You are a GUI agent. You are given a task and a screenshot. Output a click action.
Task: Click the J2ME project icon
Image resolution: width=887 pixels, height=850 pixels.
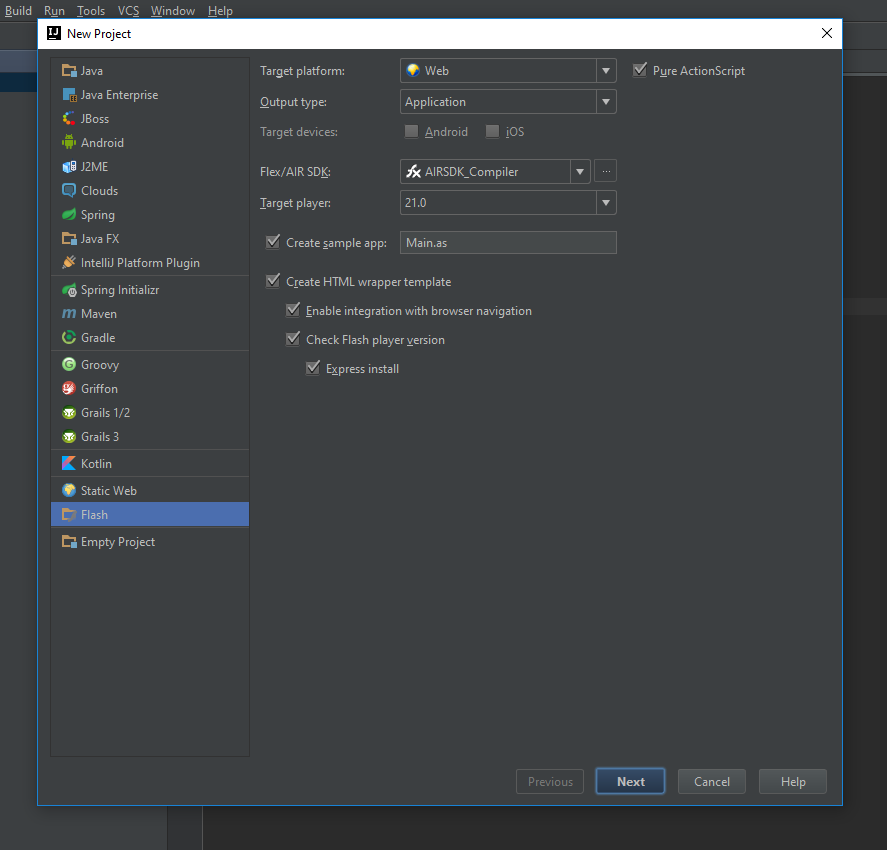69,167
